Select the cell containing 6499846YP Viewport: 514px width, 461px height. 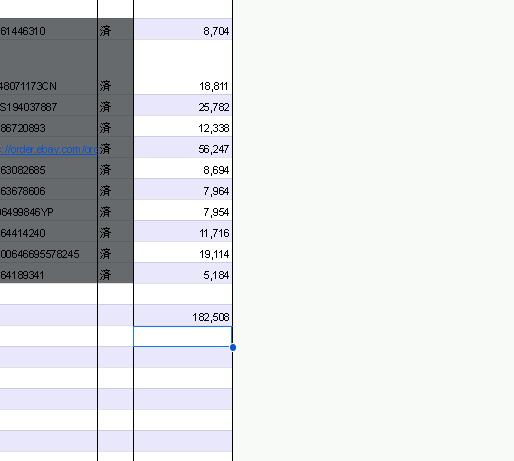pyautogui.click(x=48, y=212)
